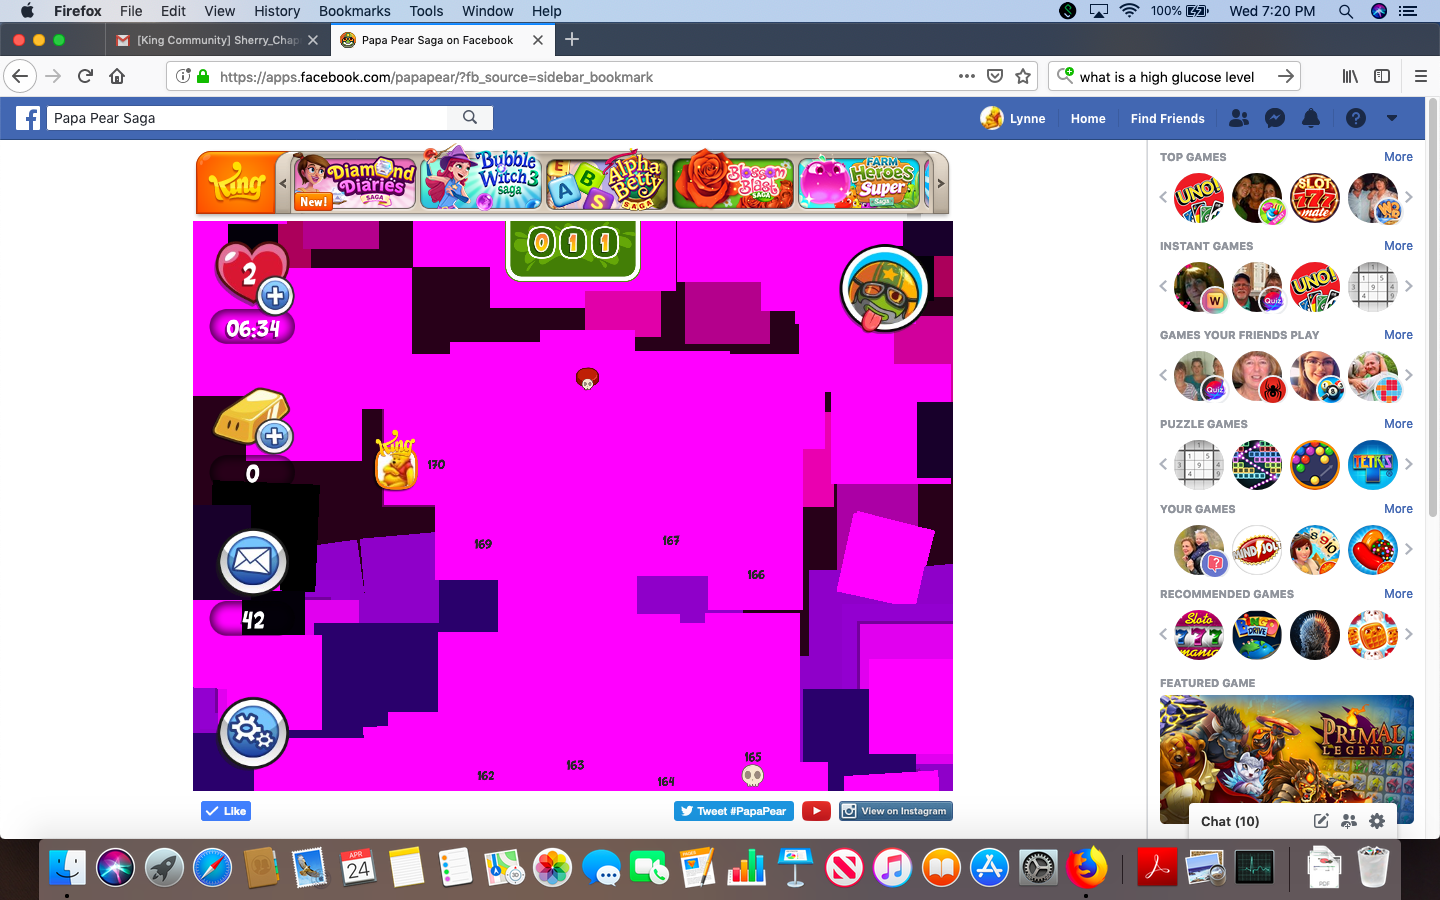Click the Facebook logo icon
This screenshot has height=900, width=1440.
coord(29,118)
